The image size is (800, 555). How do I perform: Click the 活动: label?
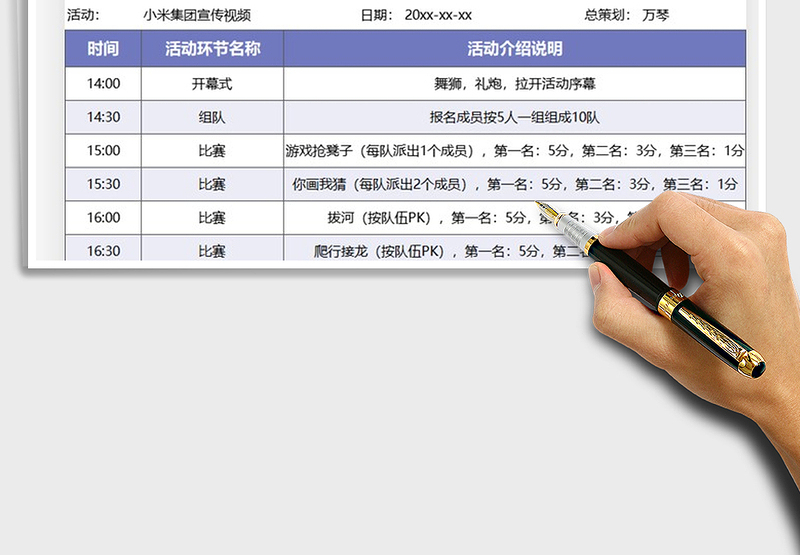coord(83,15)
